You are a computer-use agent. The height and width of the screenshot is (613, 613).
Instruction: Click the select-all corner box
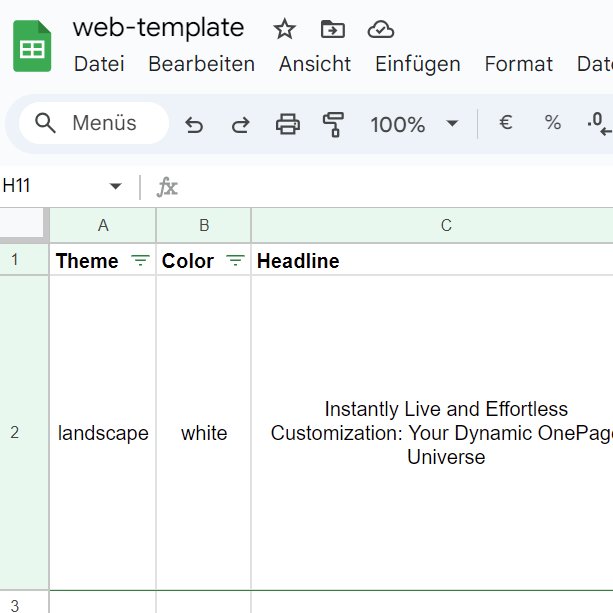pyautogui.click(x=24, y=224)
